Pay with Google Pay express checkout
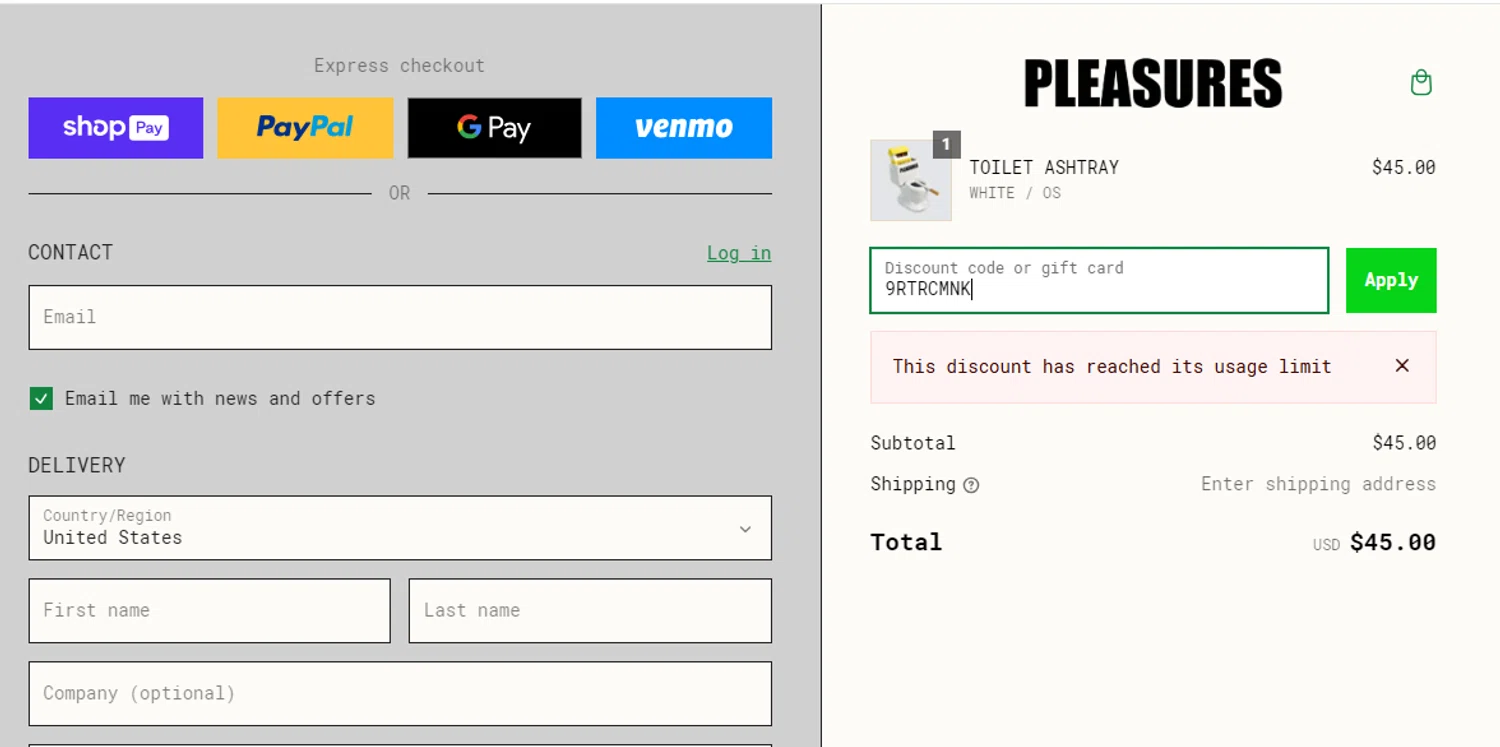Screen dimensions: 1500x747 click(494, 127)
